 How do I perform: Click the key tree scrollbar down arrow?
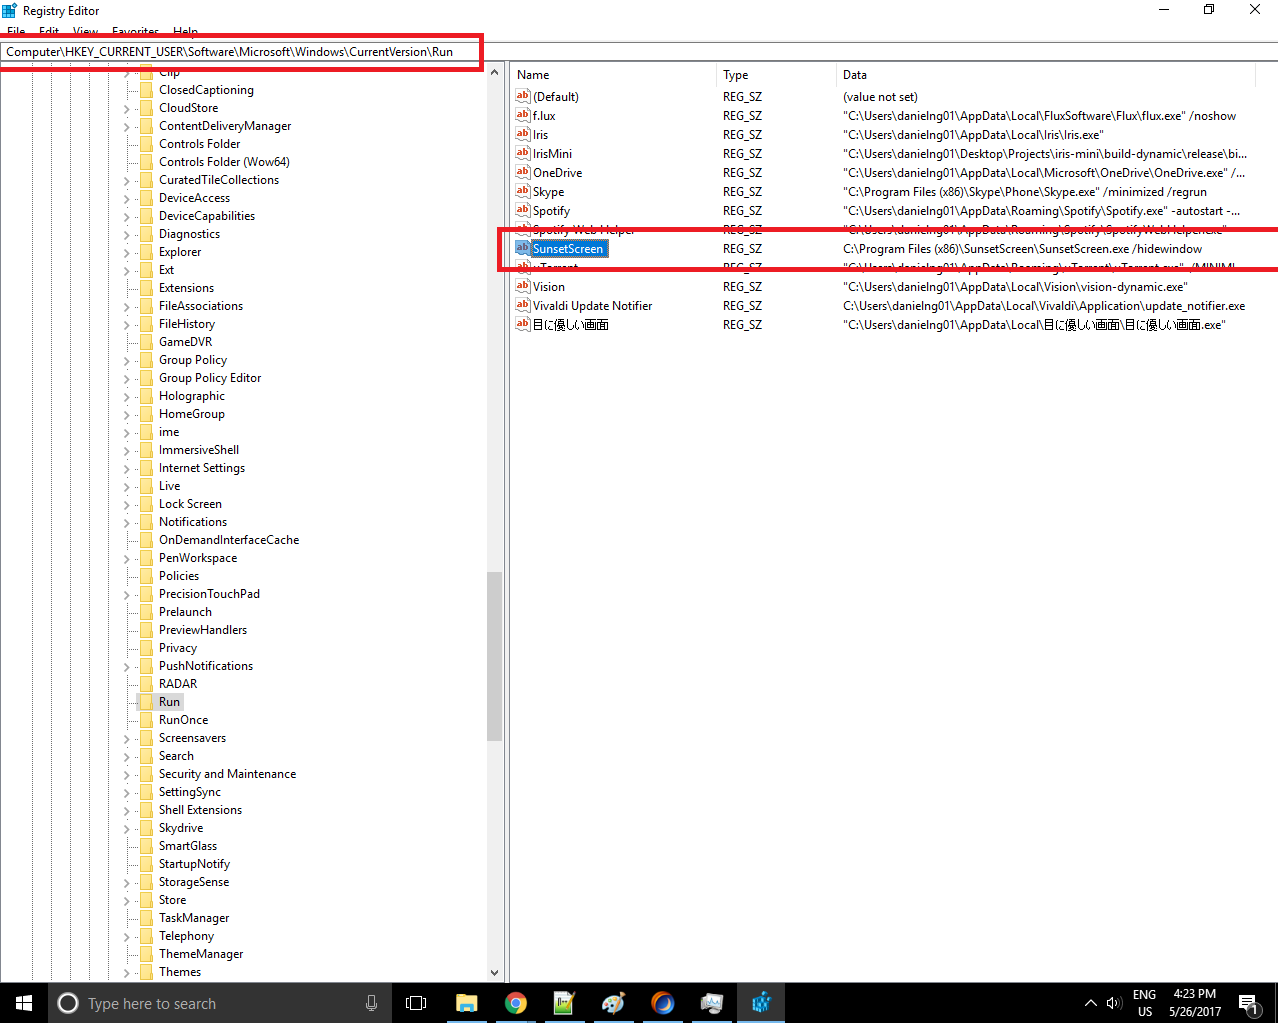click(494, 972)
